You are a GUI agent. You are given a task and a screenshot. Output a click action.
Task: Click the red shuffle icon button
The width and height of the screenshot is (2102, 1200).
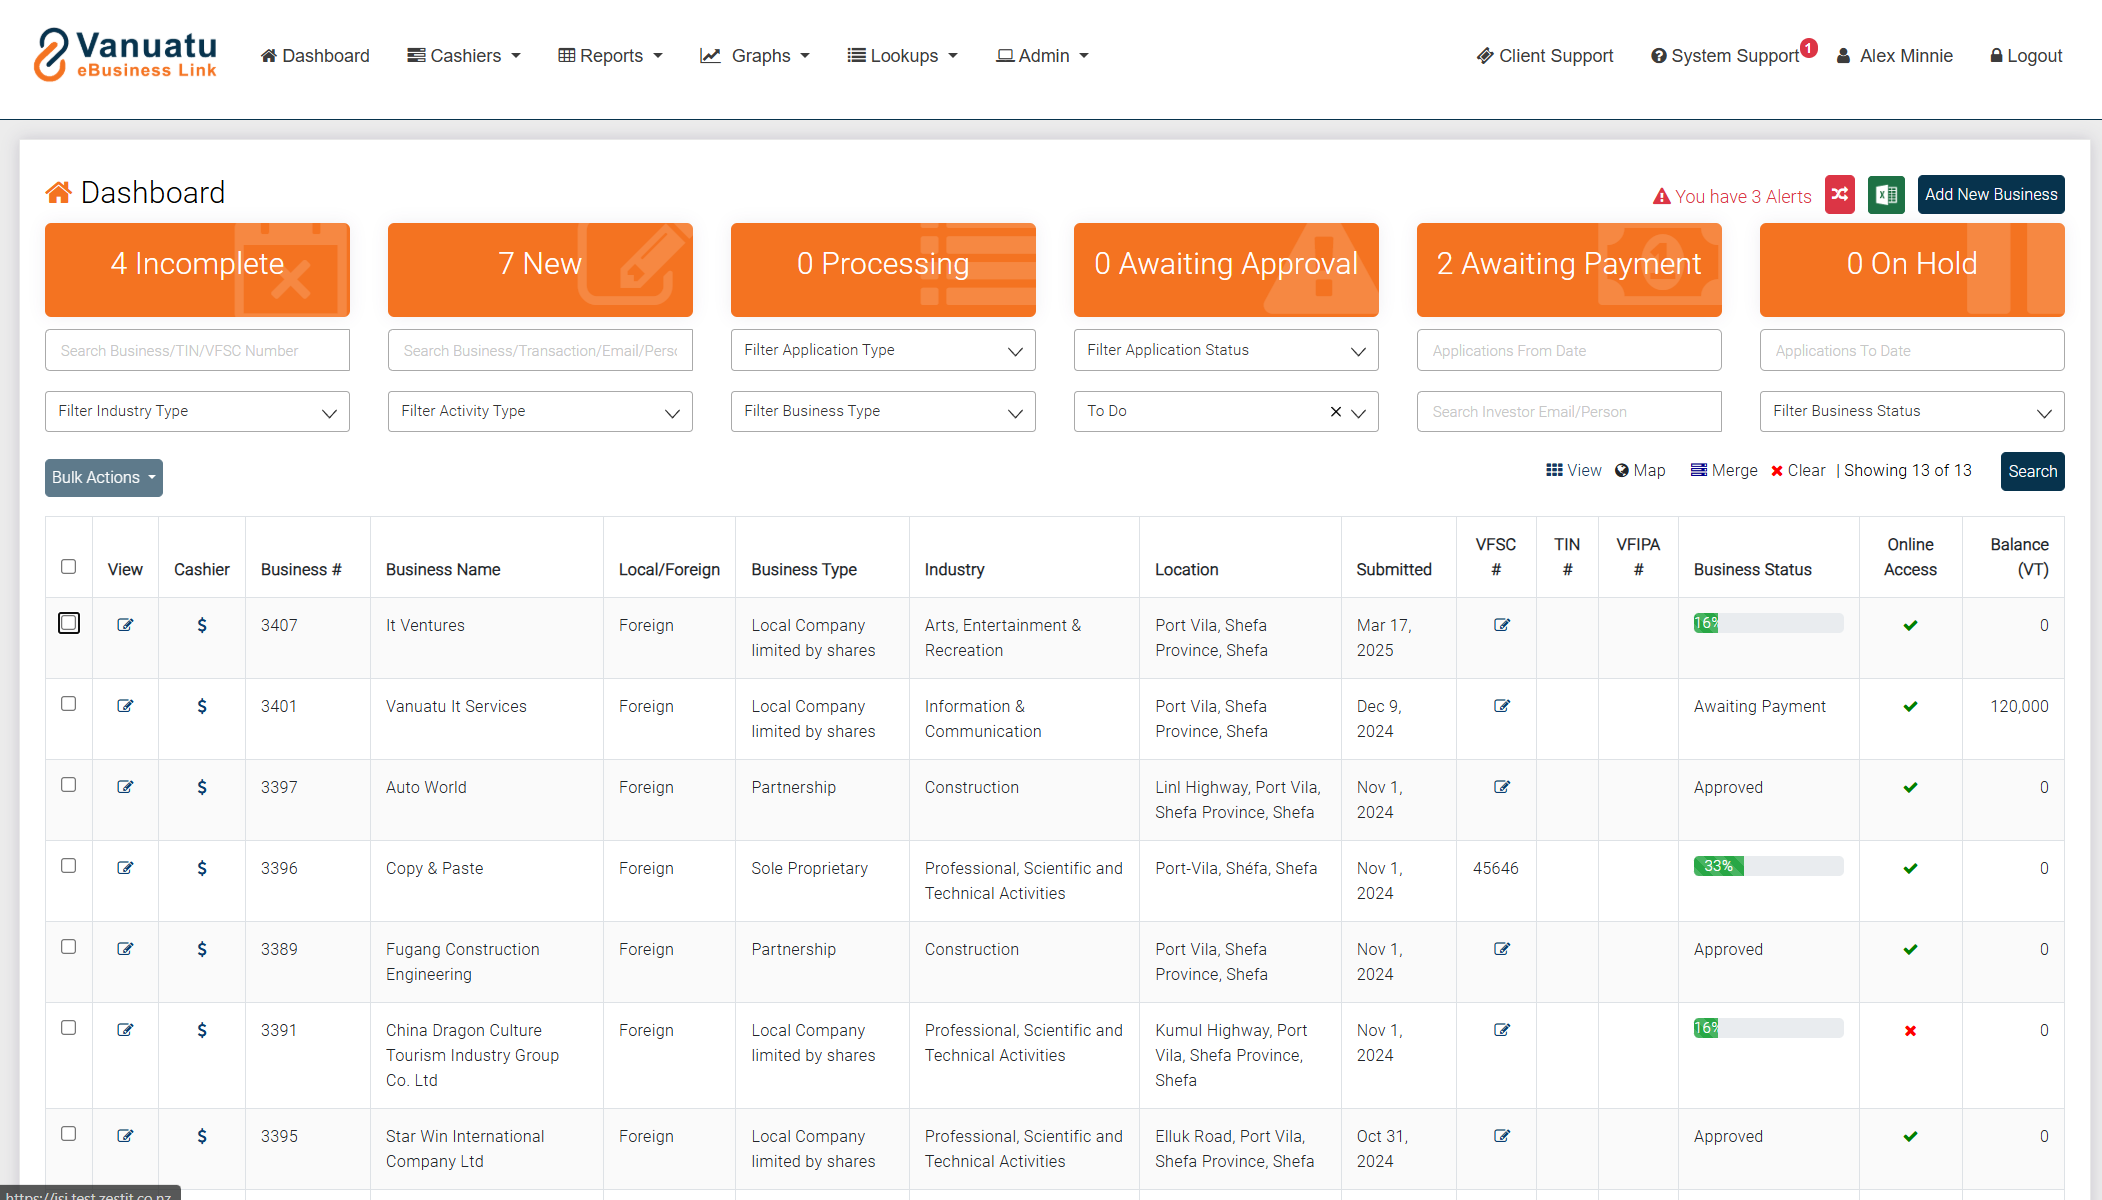click(x=1839, y=195)
